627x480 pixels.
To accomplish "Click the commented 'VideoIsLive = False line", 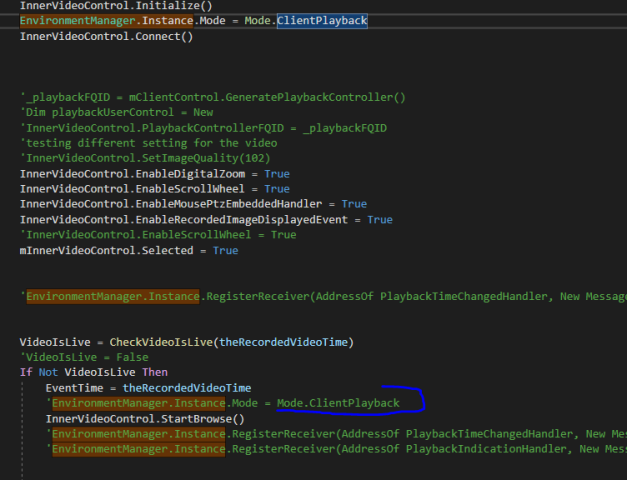I will [84, 357].
